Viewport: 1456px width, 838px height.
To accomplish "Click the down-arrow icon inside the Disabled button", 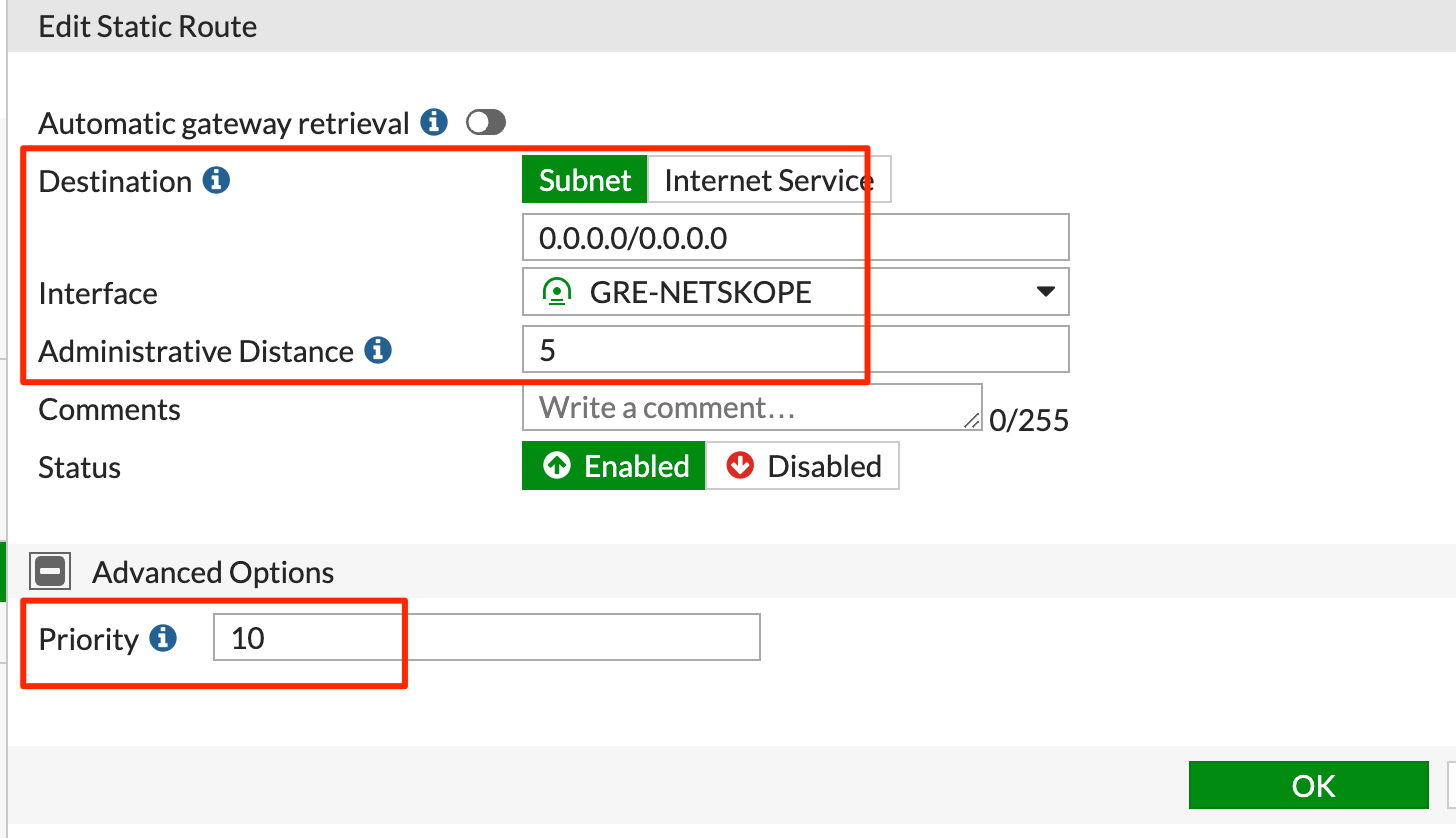I will coord(739,465).
